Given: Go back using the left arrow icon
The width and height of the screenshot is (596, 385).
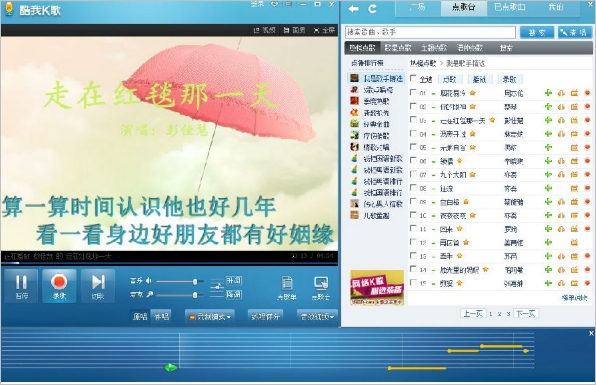Looking at the screenshot, I should coord(353,9).
